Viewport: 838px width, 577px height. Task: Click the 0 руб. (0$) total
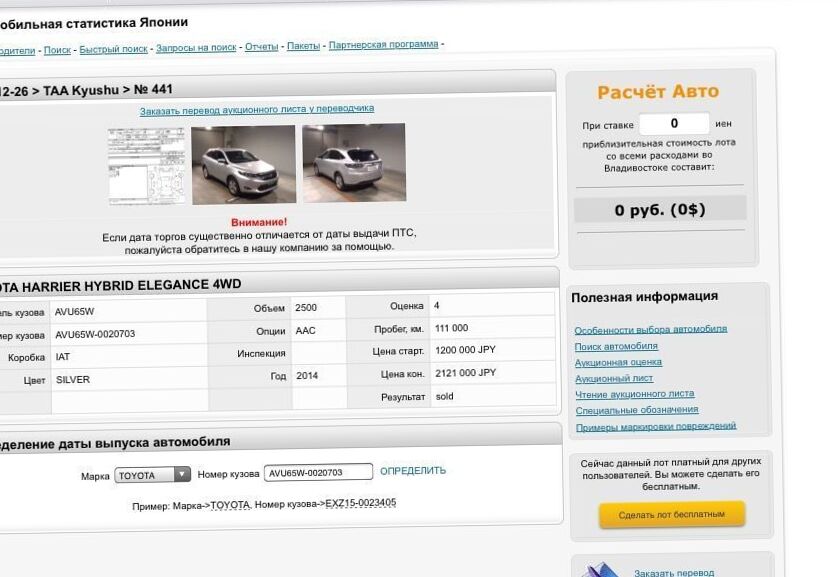pos(660,209)
